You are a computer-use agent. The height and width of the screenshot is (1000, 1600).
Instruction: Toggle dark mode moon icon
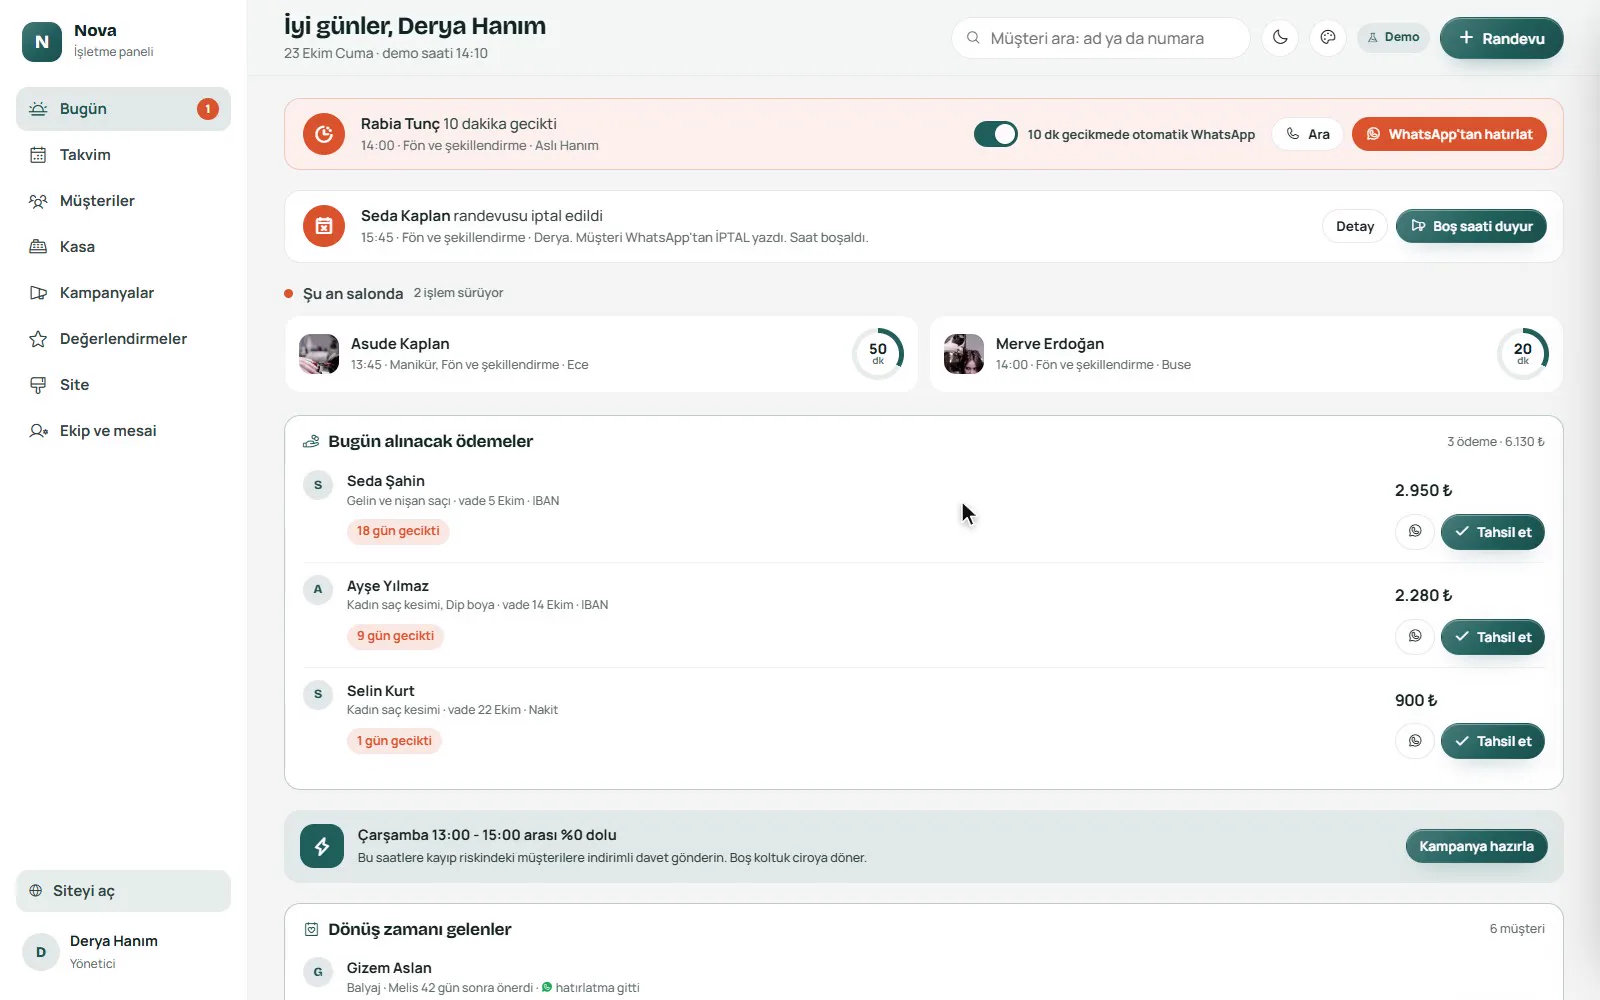1280,38
